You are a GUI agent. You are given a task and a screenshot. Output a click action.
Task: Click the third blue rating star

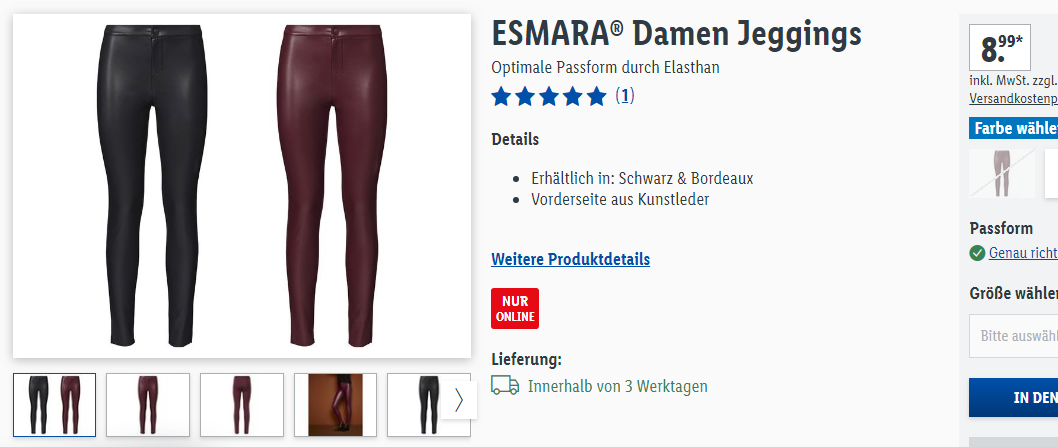pos(549,97)
